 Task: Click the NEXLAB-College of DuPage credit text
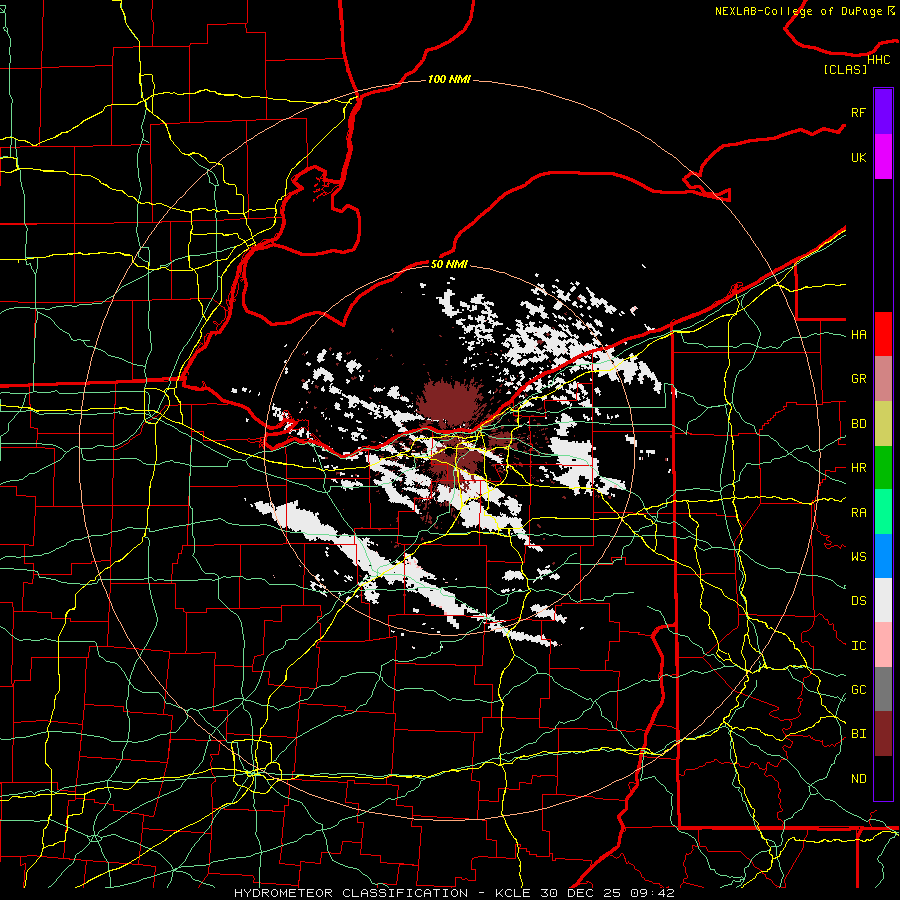798,11
